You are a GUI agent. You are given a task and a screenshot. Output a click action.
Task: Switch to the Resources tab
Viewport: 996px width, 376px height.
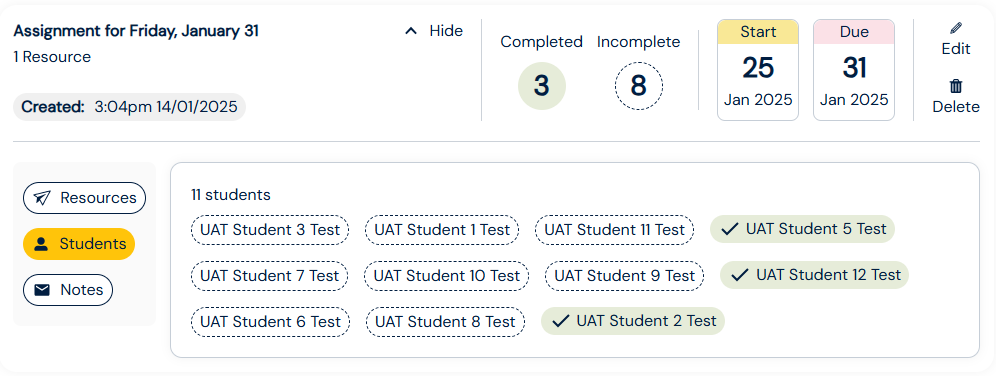point(84,198)
